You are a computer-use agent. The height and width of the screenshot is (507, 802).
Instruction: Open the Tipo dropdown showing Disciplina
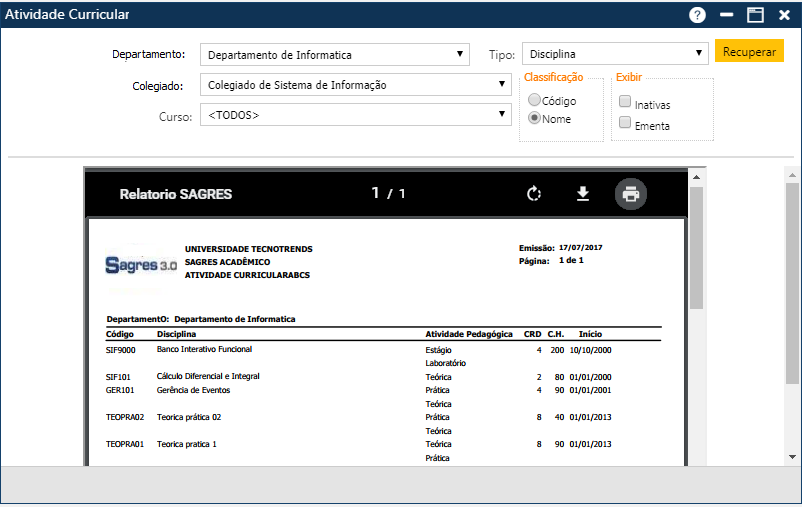(615, 53)
